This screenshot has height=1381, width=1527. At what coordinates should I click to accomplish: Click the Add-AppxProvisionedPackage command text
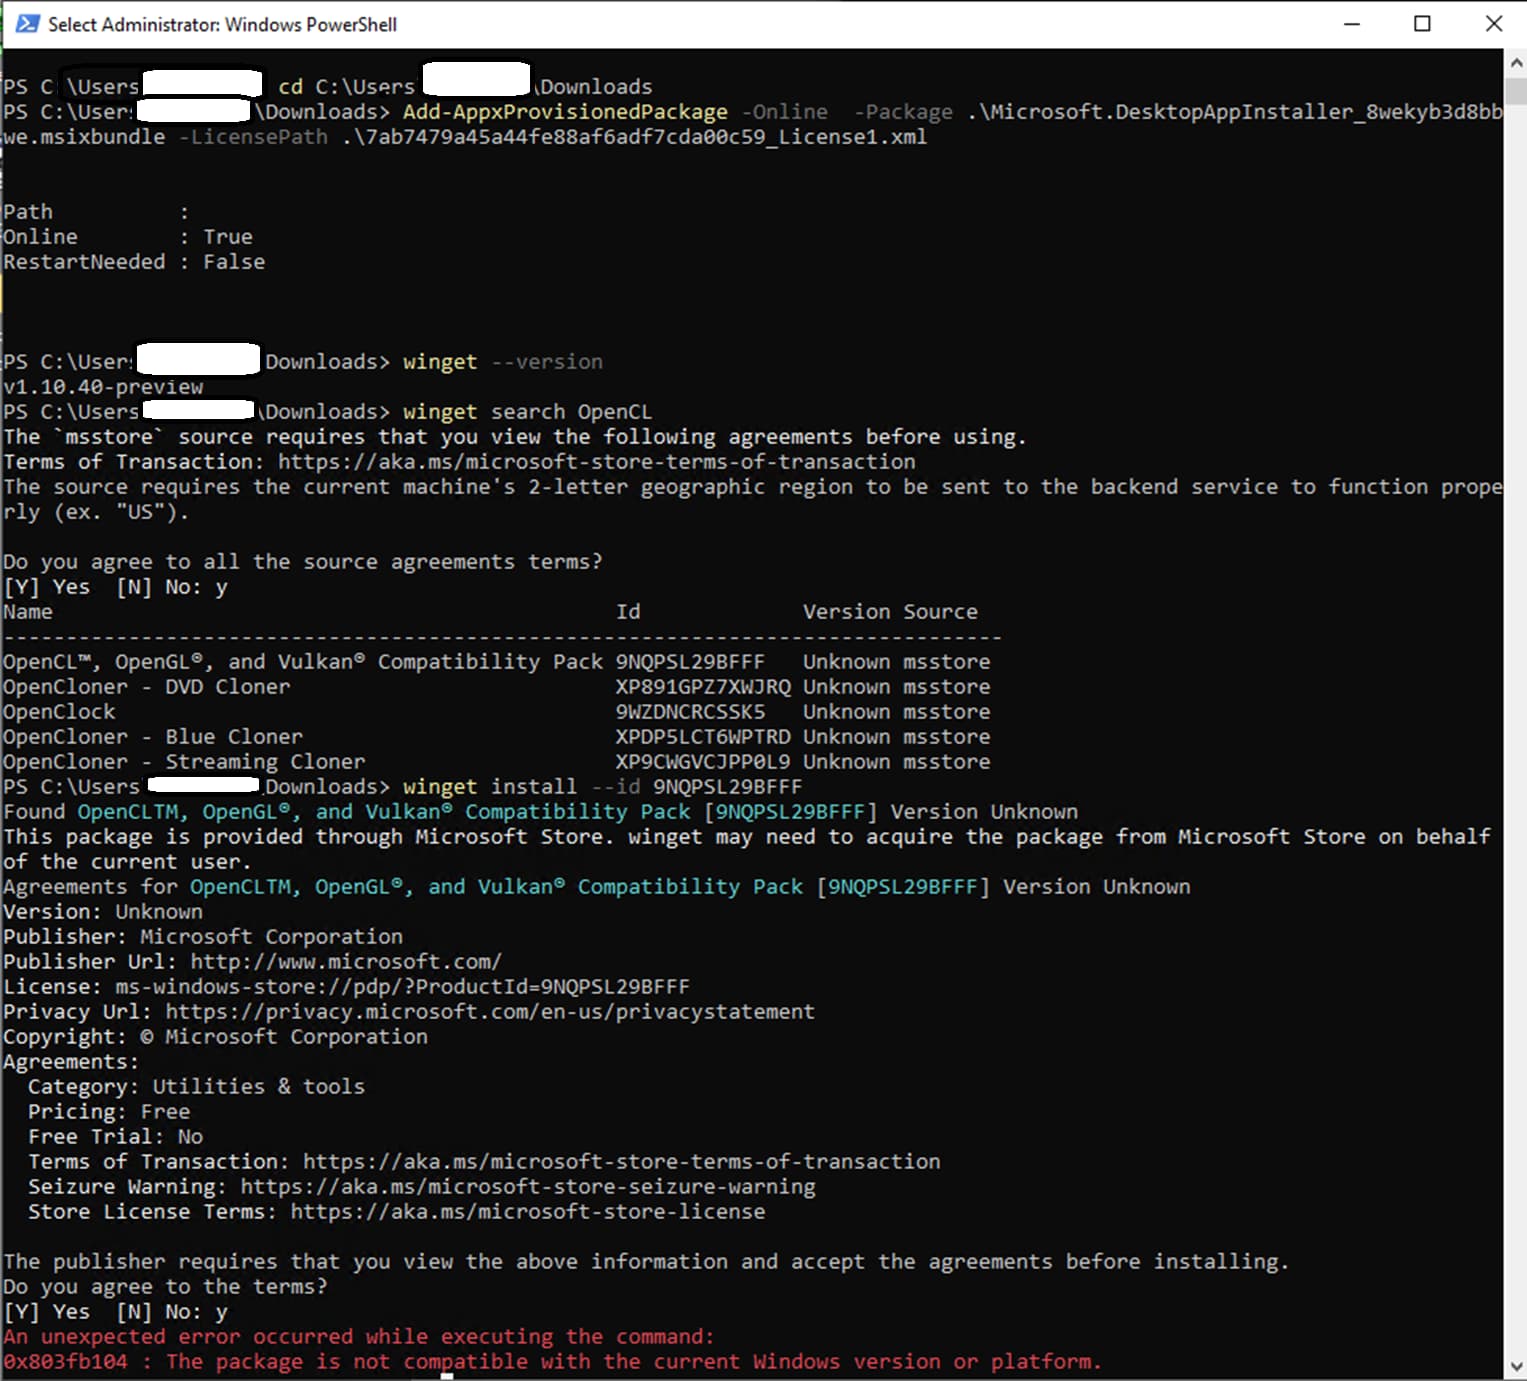coord(565,111)
